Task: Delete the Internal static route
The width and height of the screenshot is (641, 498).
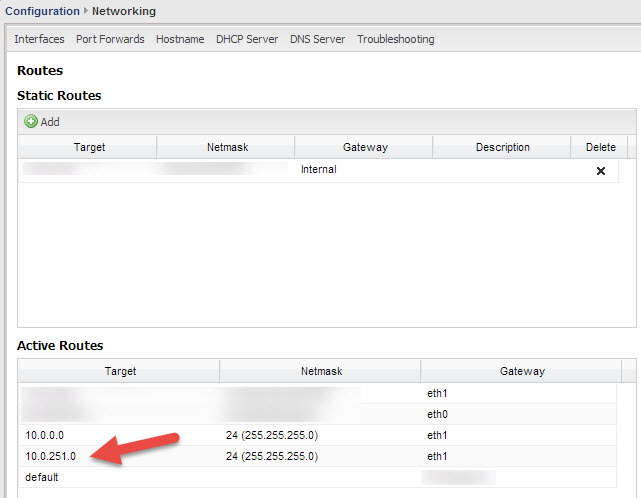Action: pyautogui.click(x=601, y=171)
